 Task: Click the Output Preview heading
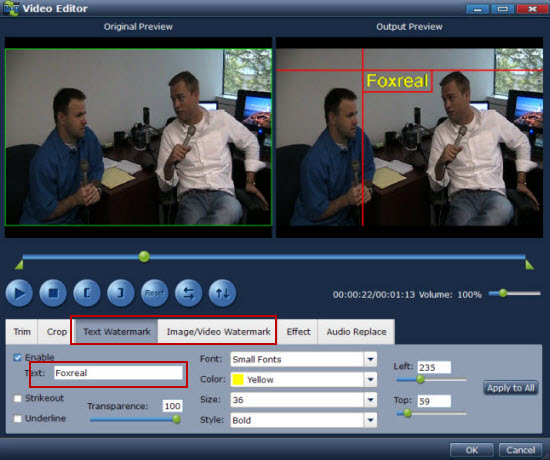(409, 27)
